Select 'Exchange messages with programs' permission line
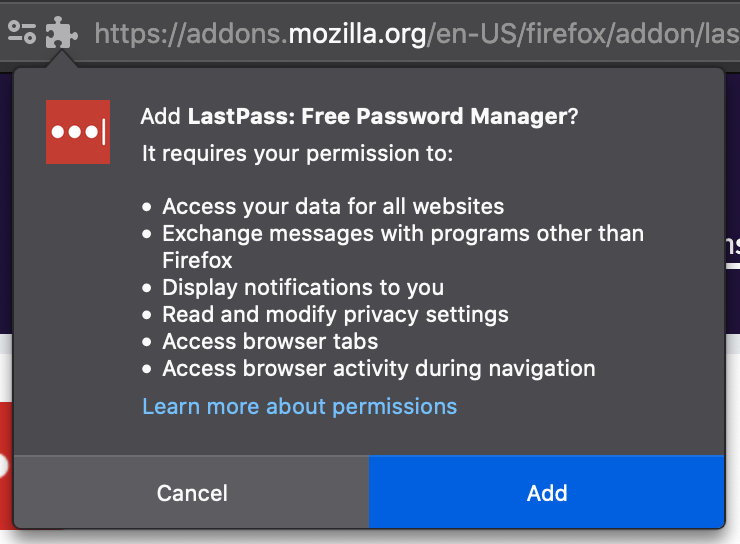Screen dimensions: 740x544 (x=403, y=234)
